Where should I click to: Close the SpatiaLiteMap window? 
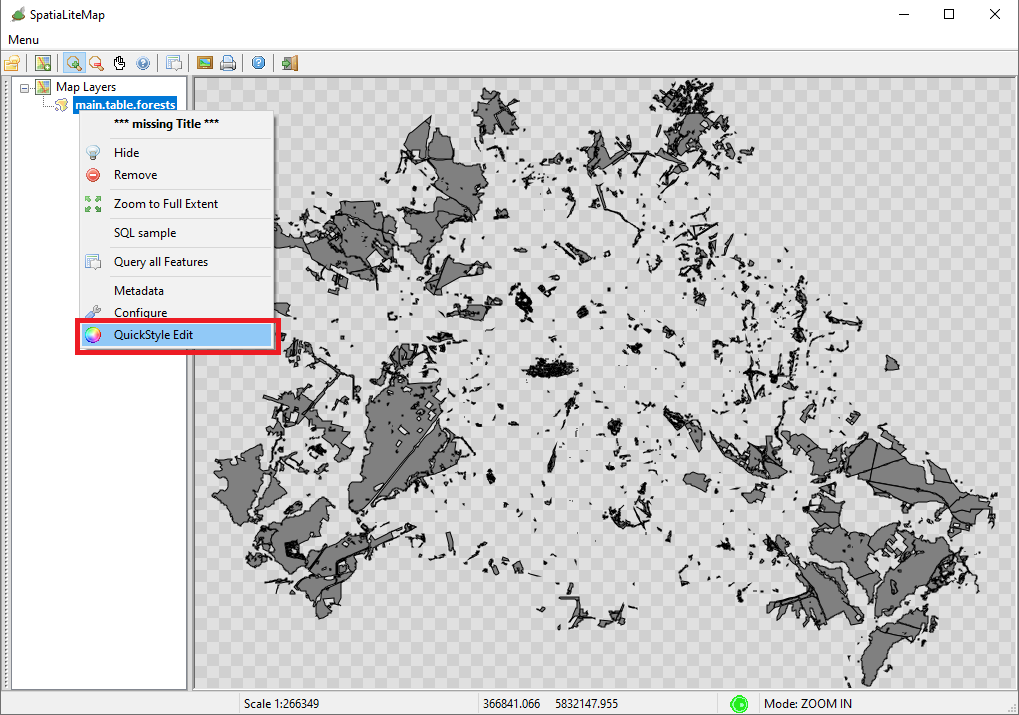click(x=994, y=14)
